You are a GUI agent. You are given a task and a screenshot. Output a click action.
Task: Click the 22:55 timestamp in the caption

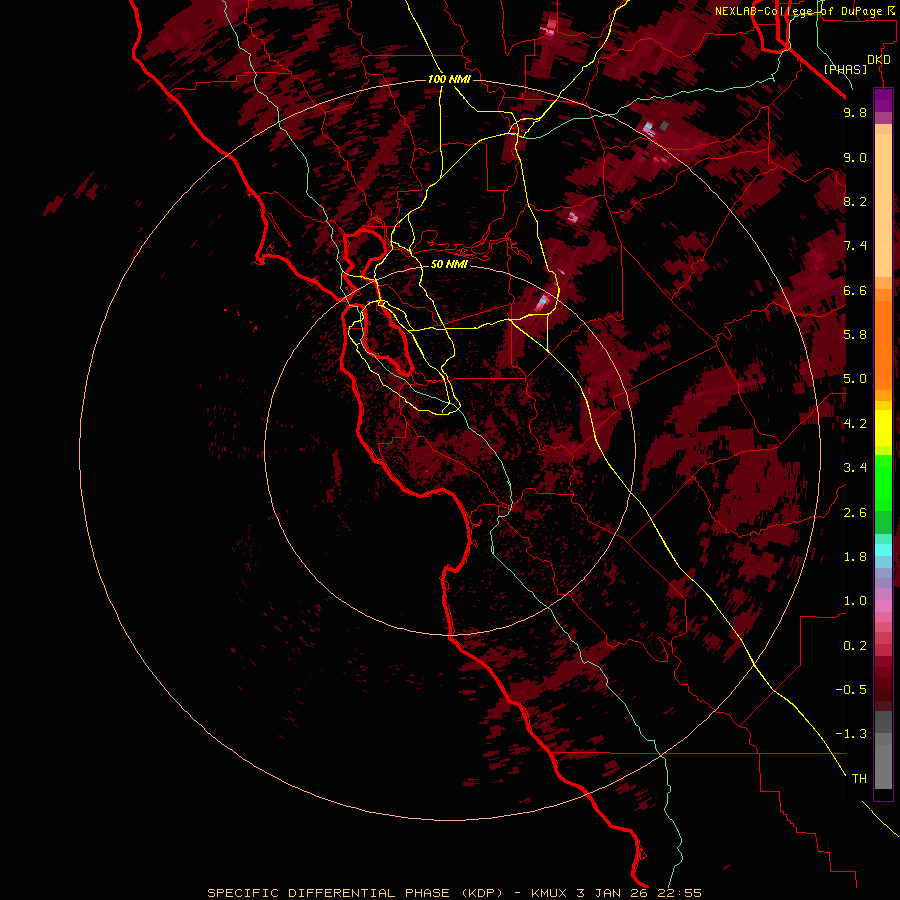point(681,893)
